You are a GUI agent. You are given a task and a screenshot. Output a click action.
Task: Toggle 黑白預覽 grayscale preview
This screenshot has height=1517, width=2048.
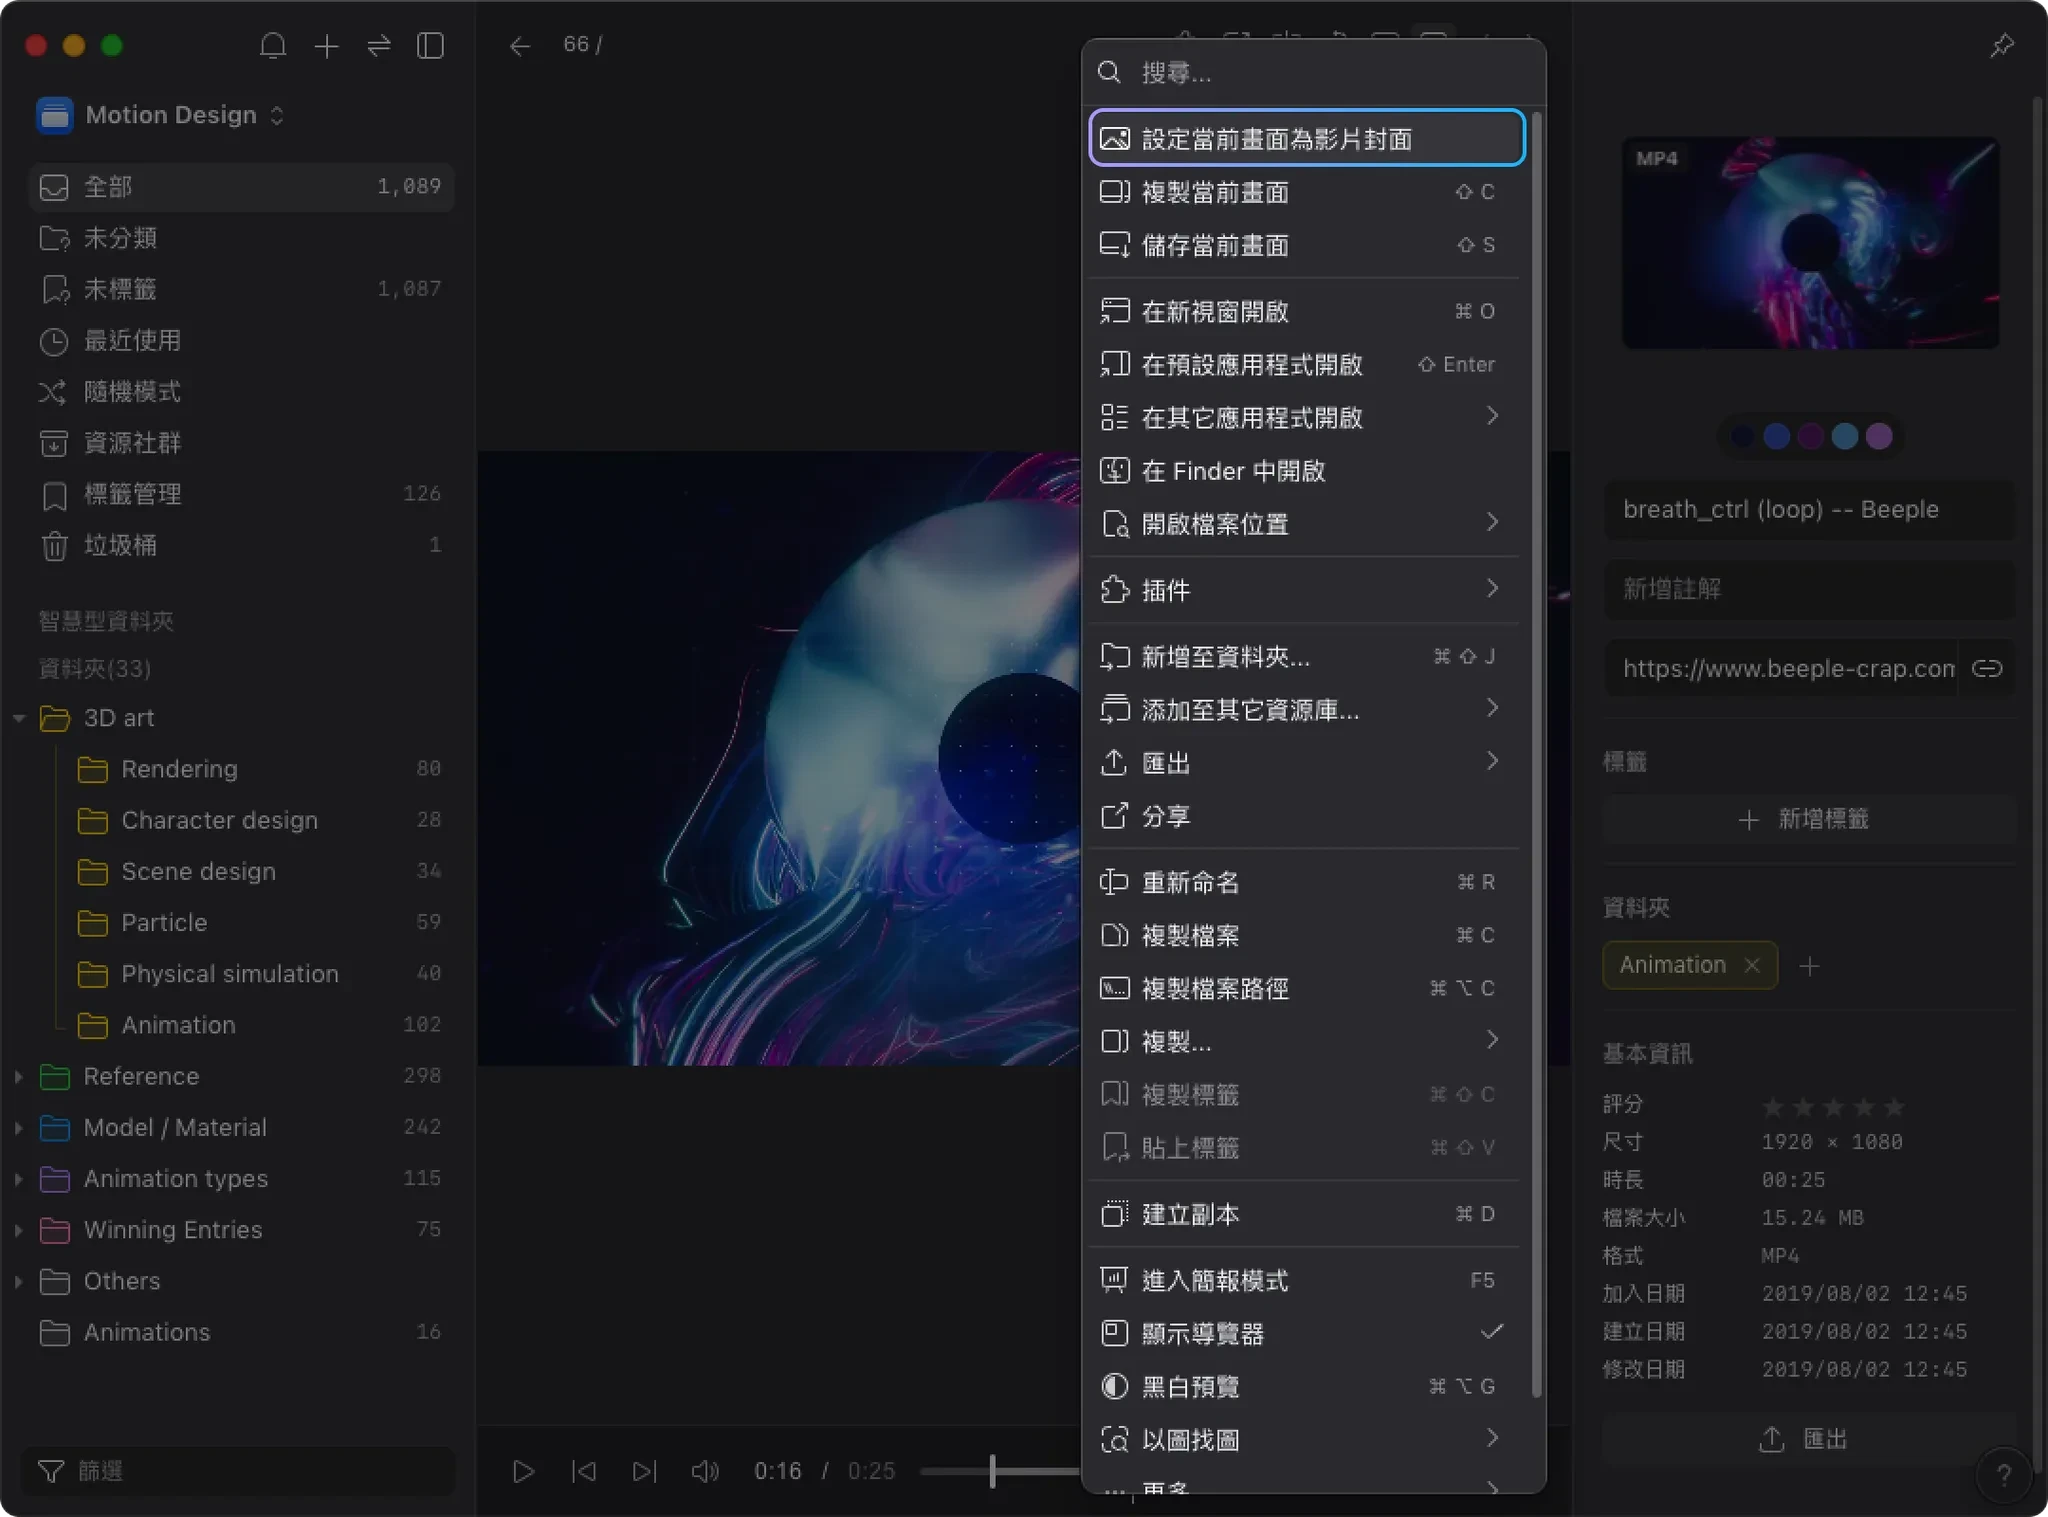pyautogui.click(x=1305, y=1386)
